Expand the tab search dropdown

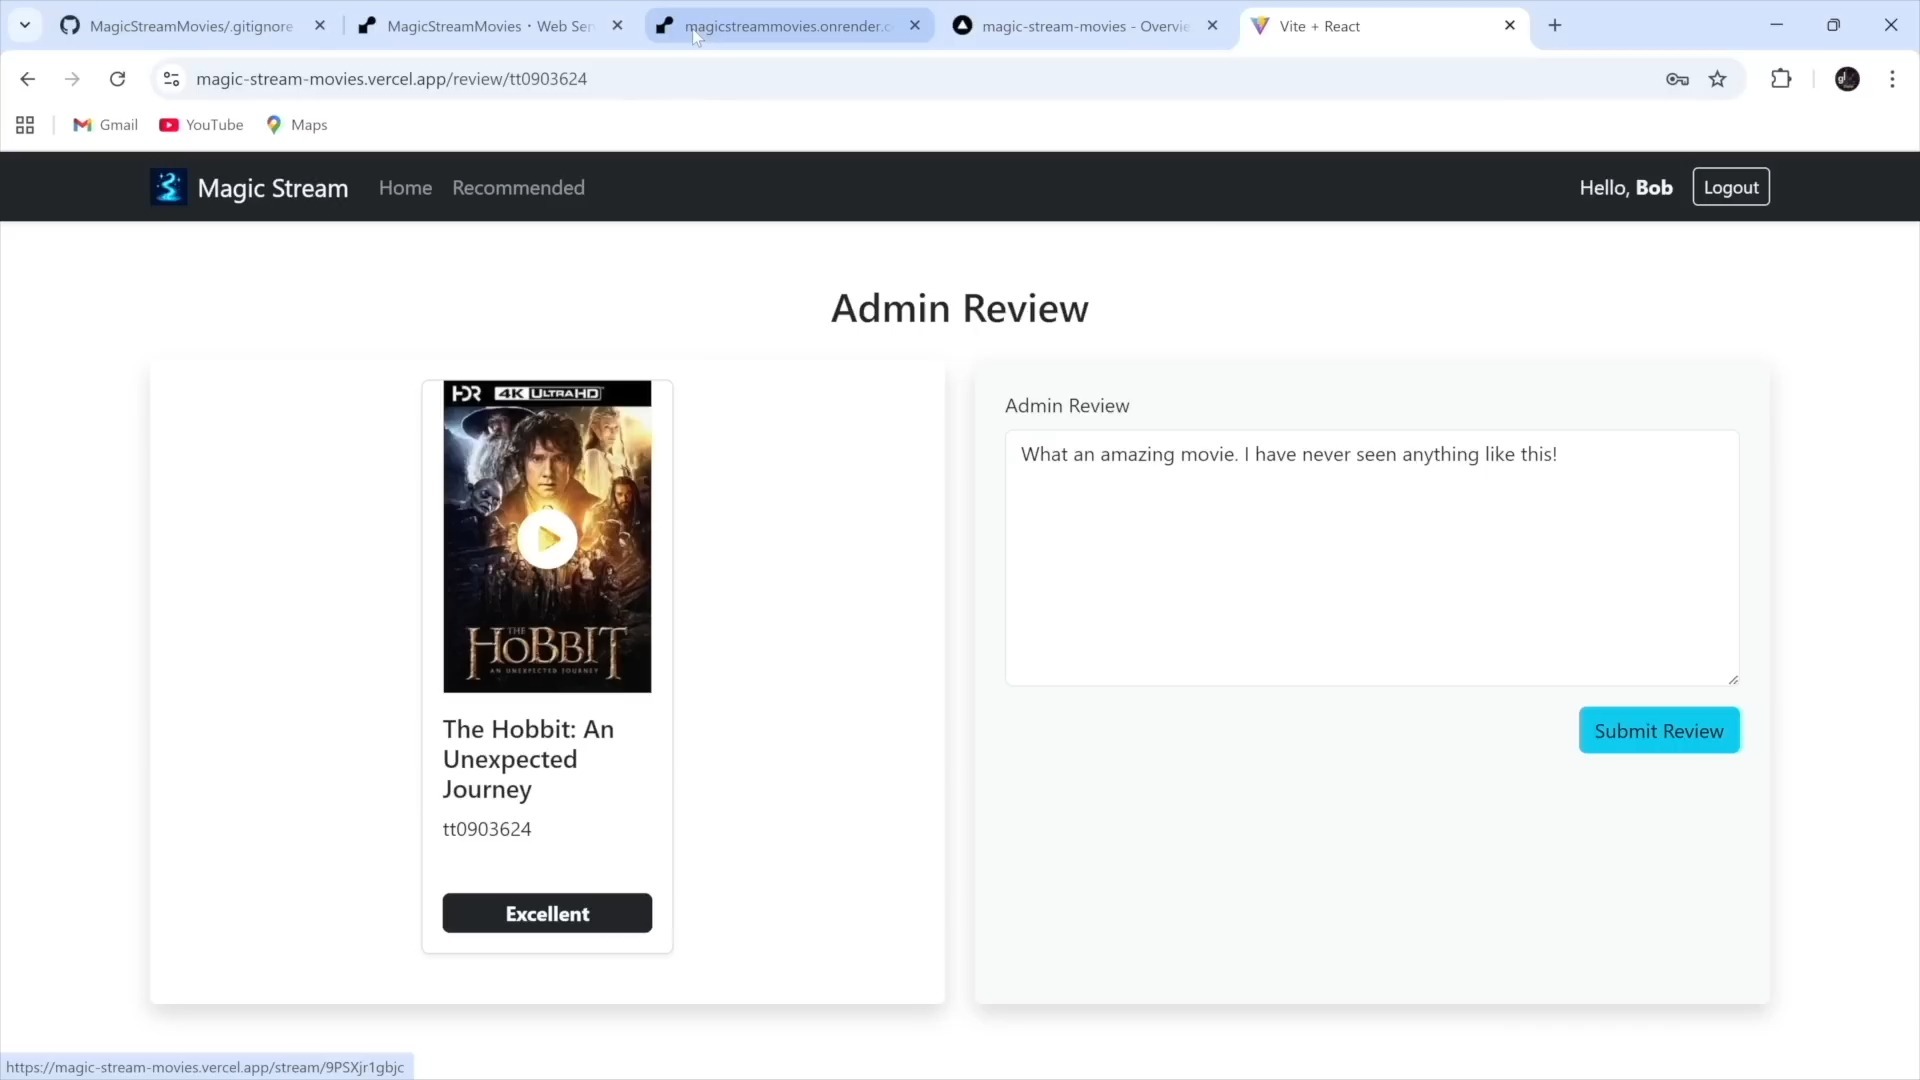(x=25, y=26)
